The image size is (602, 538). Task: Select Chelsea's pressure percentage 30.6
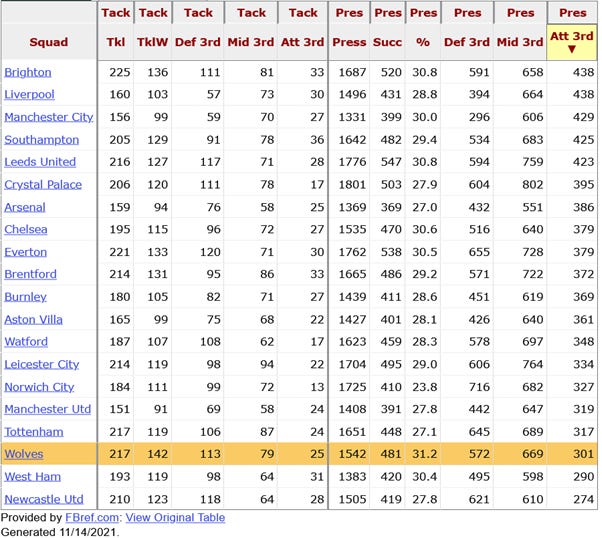click(425, 230)
